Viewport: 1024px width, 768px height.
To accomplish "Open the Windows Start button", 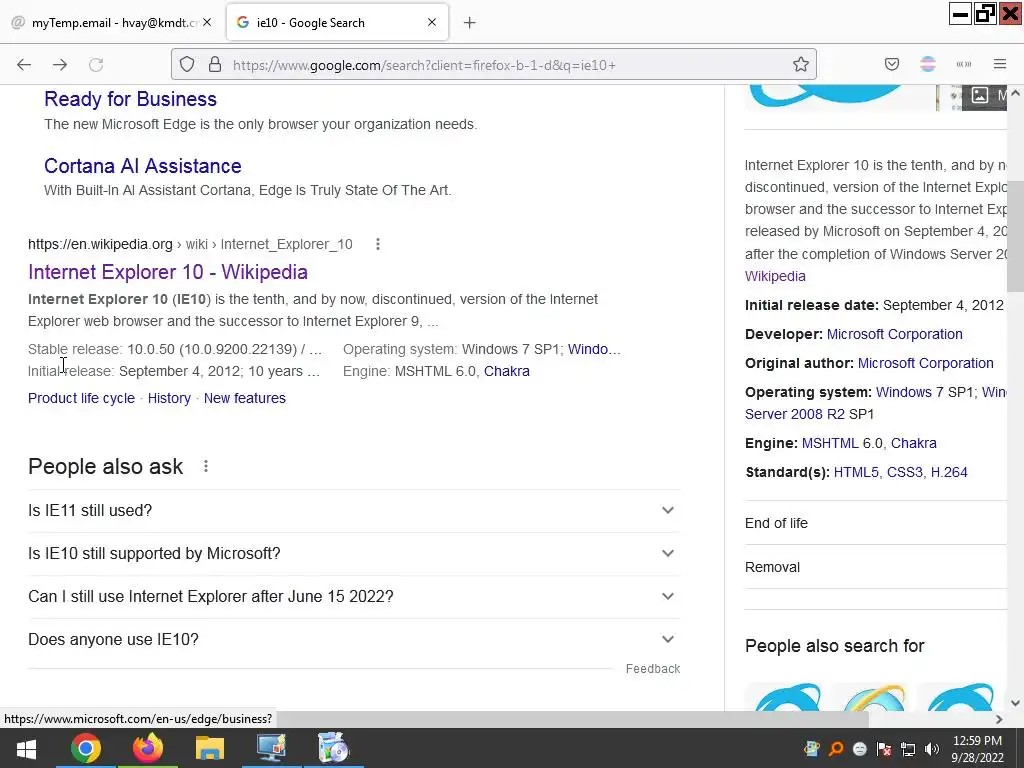I will pos(26,748).
